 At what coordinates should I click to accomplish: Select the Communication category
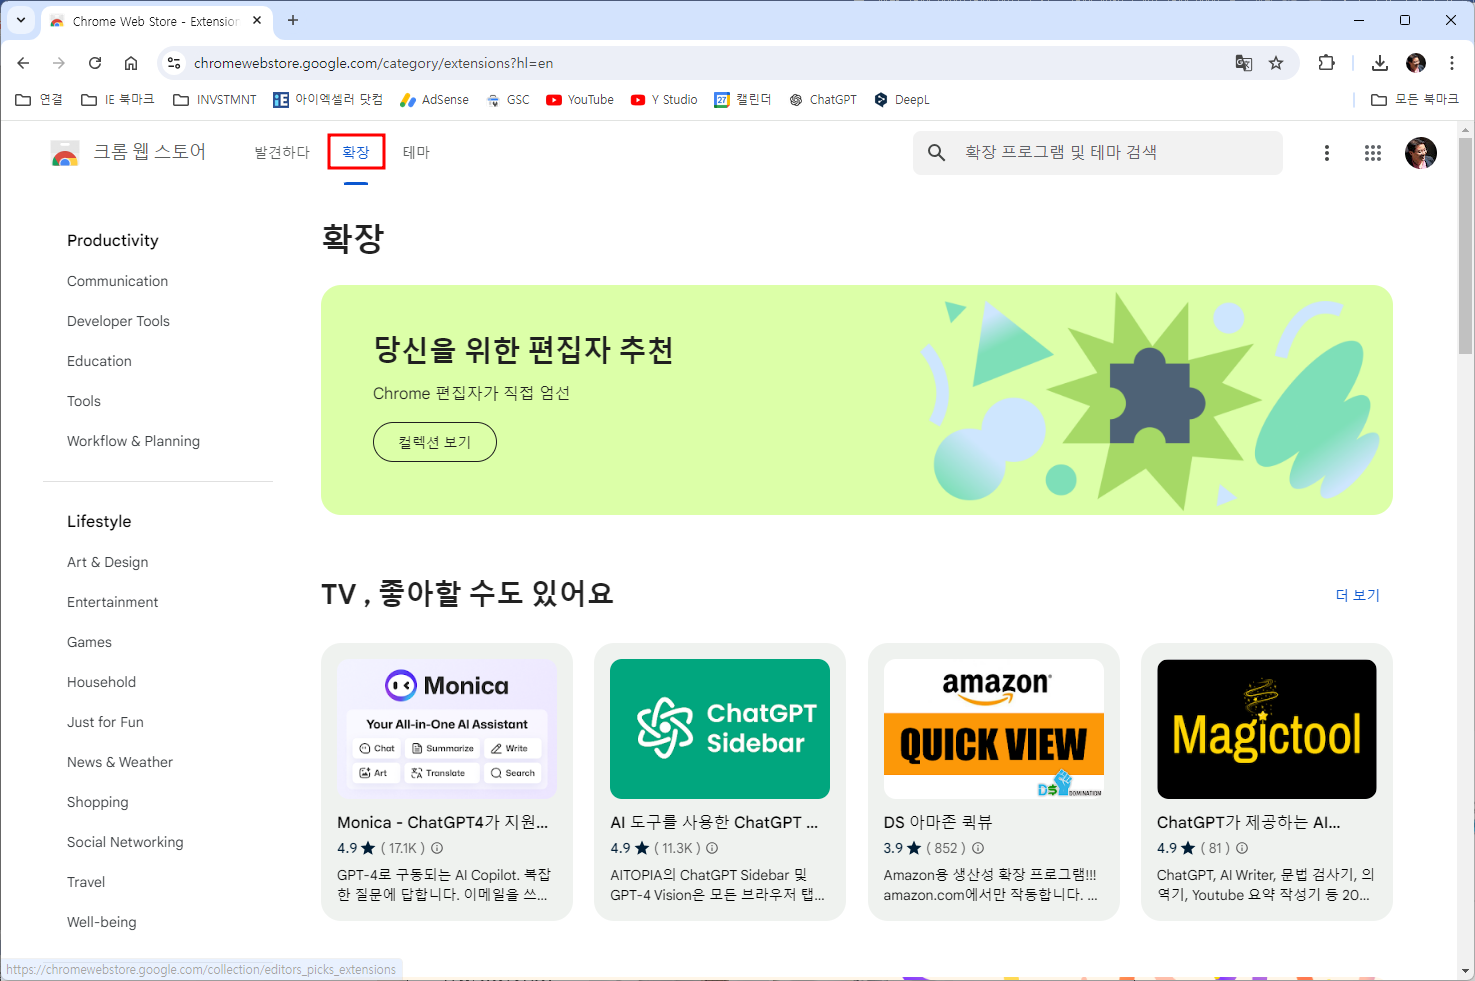coord(117,281)
